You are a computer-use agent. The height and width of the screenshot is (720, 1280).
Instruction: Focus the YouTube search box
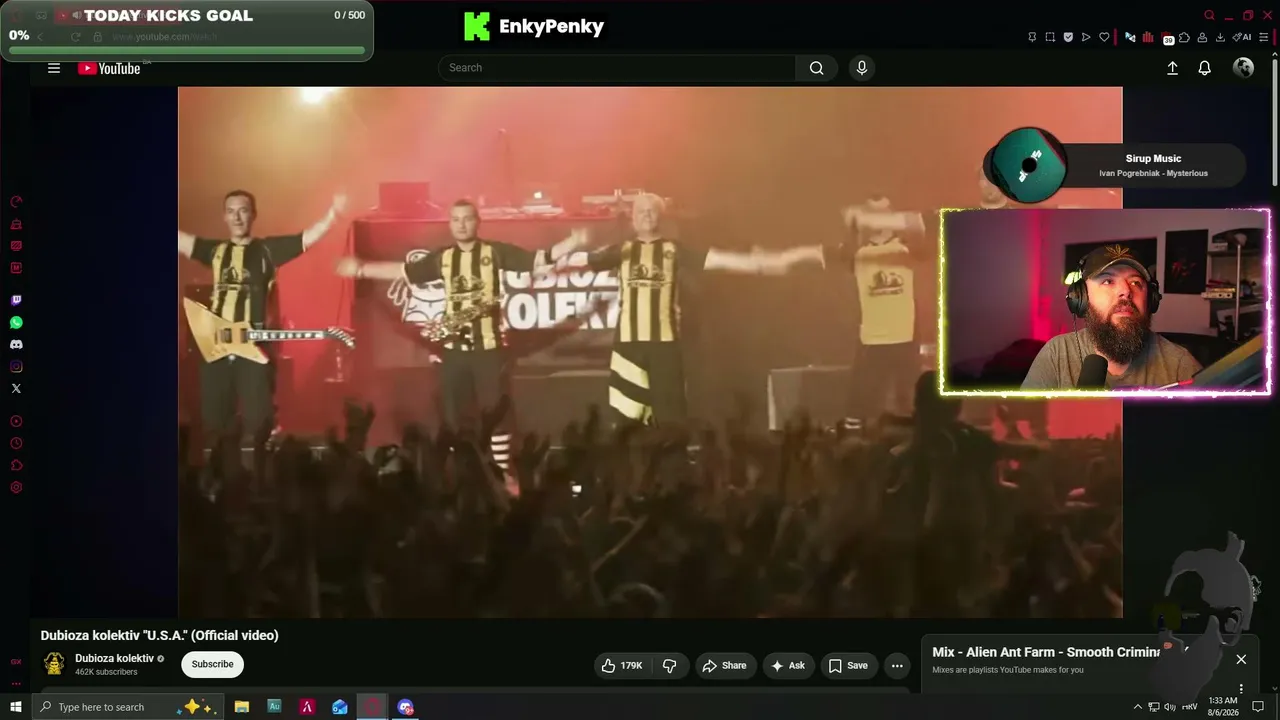click(x=617, y=68)
